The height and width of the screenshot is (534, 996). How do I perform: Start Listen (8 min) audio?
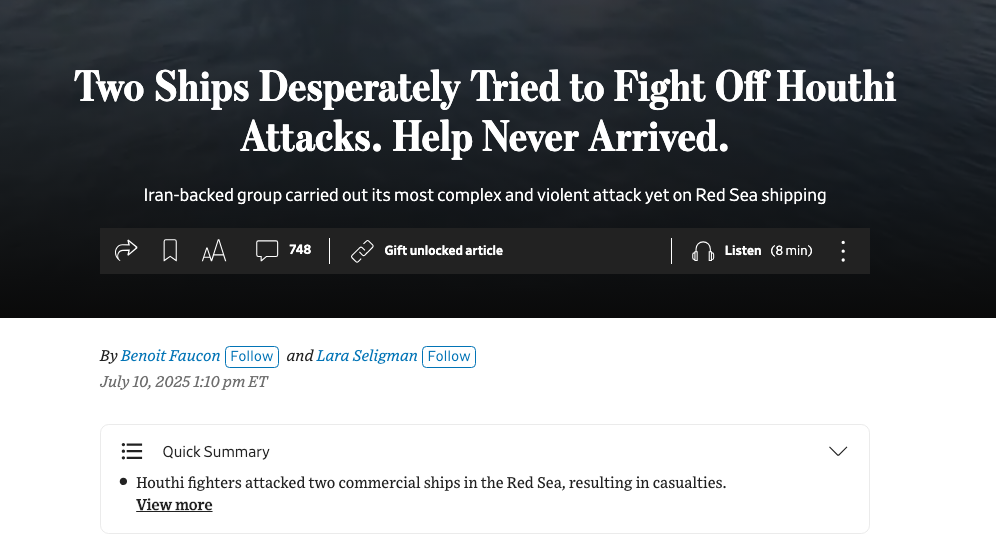[x=769, y=250]
